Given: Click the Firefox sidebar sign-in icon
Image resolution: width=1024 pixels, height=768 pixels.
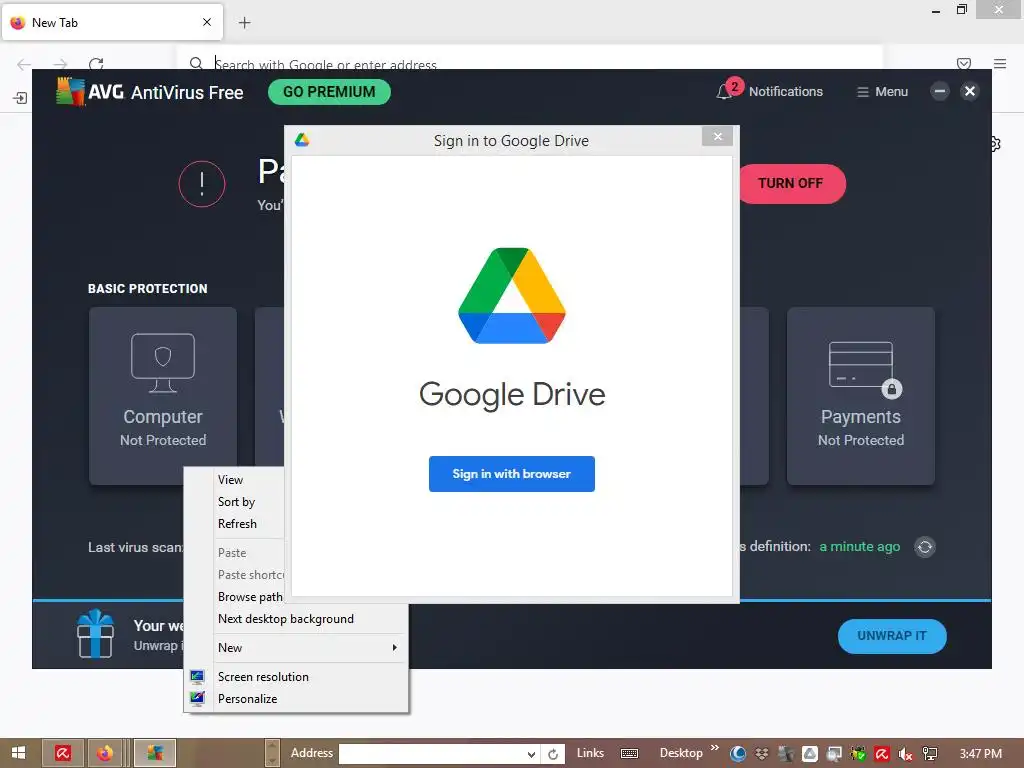Looking at the screenshot, I should point(20,98).
